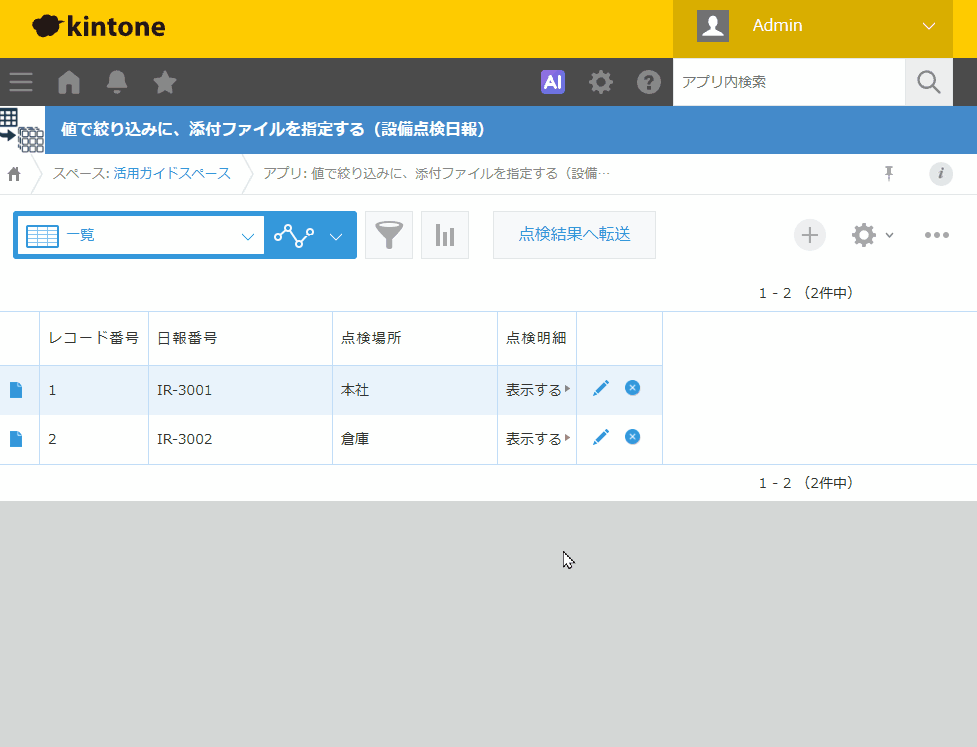Viewport: 977px width, 747px height.
Task: Open the graph view dropdown
Action: 310,236
